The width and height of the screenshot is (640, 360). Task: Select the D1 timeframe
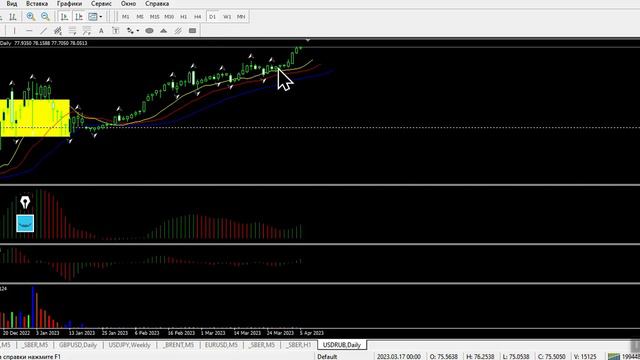[212, 17]
